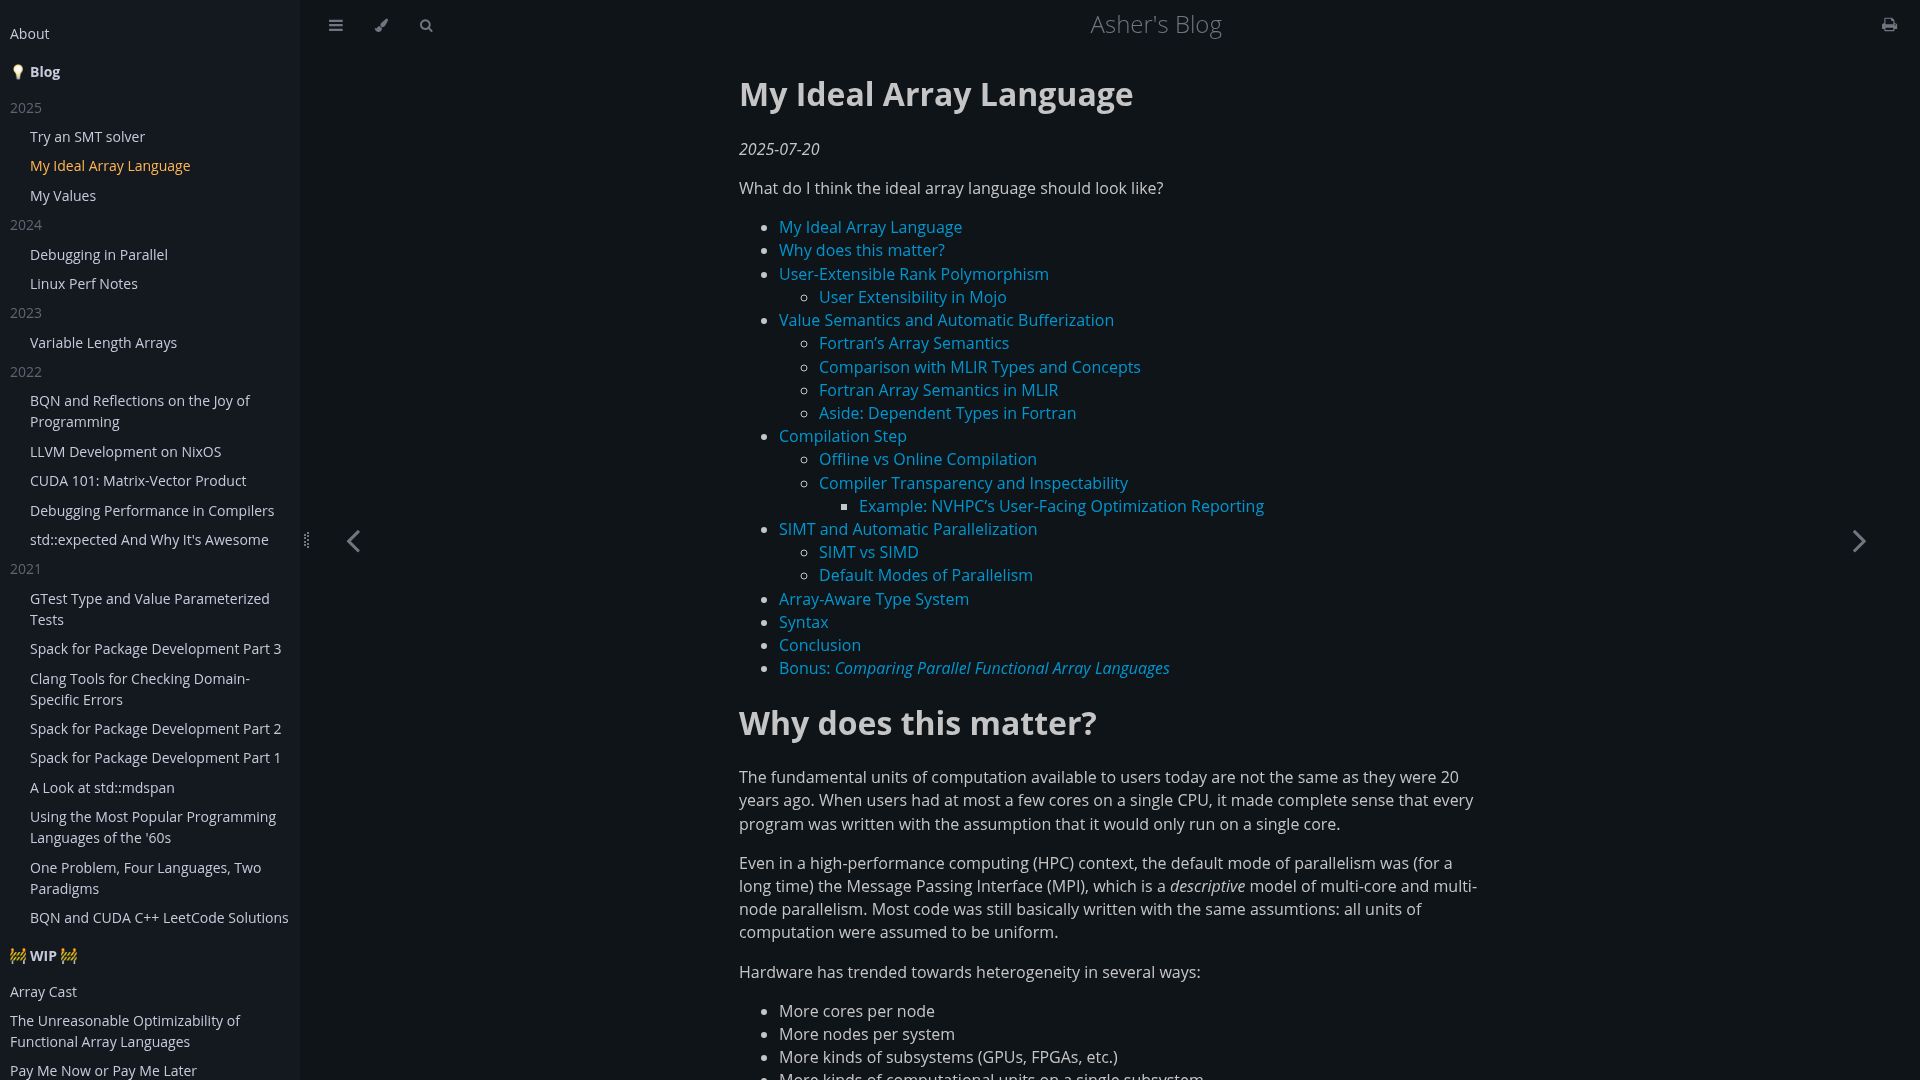Open Bonus: Comparing Parallel Functional Array Languages
1920x1080 pixels.
click(x=974, y=668)
